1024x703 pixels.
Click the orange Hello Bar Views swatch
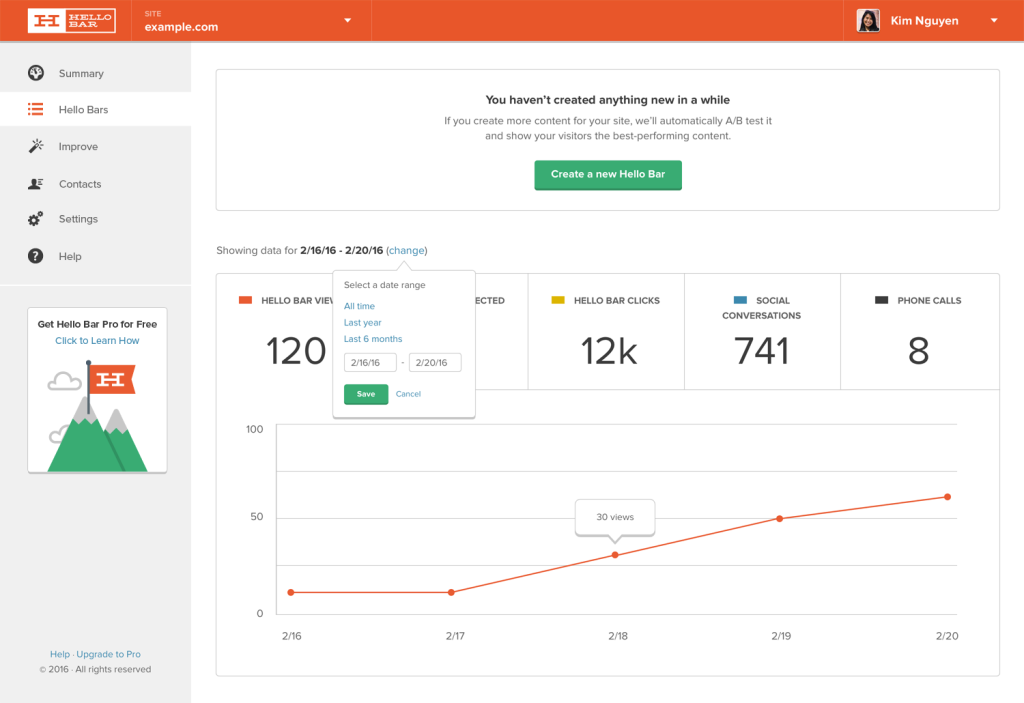pyautogui.click(x=246, y=300)
